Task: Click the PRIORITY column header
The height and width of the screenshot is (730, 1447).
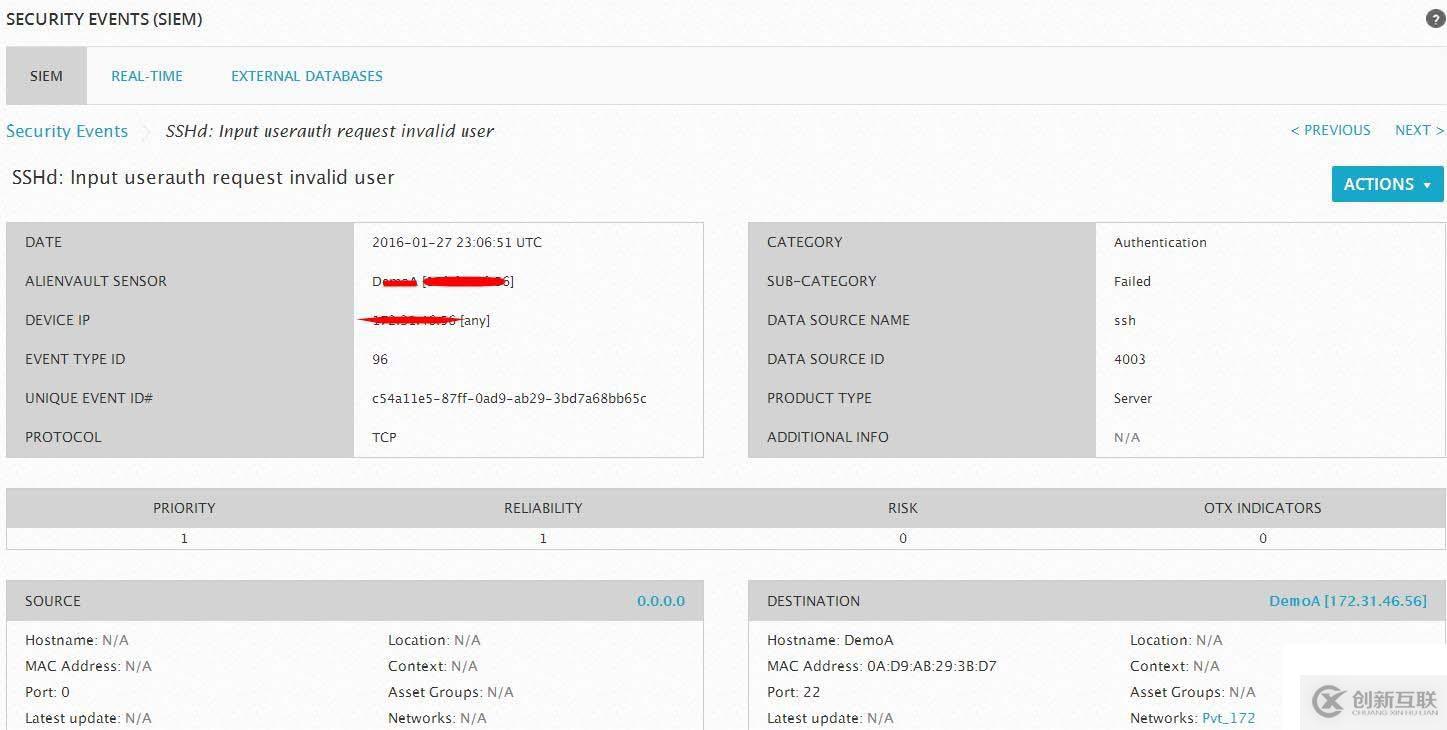Action: tap(184, 508)
